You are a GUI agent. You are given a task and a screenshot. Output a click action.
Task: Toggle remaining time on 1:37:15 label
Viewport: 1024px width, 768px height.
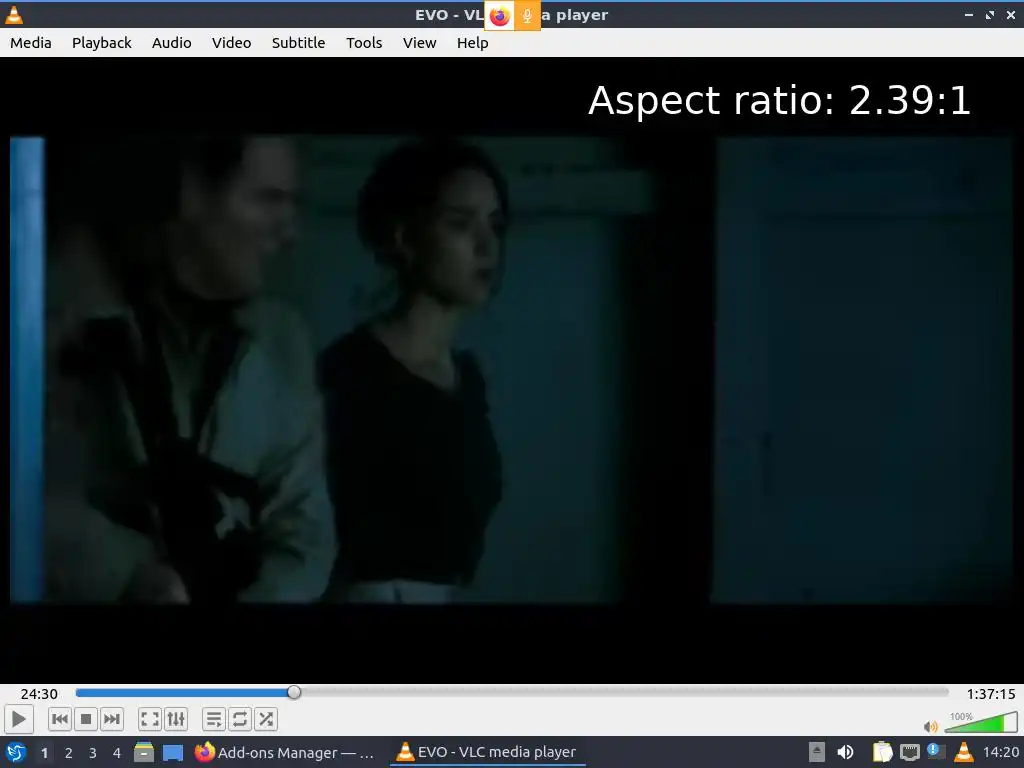pos(991,694)
